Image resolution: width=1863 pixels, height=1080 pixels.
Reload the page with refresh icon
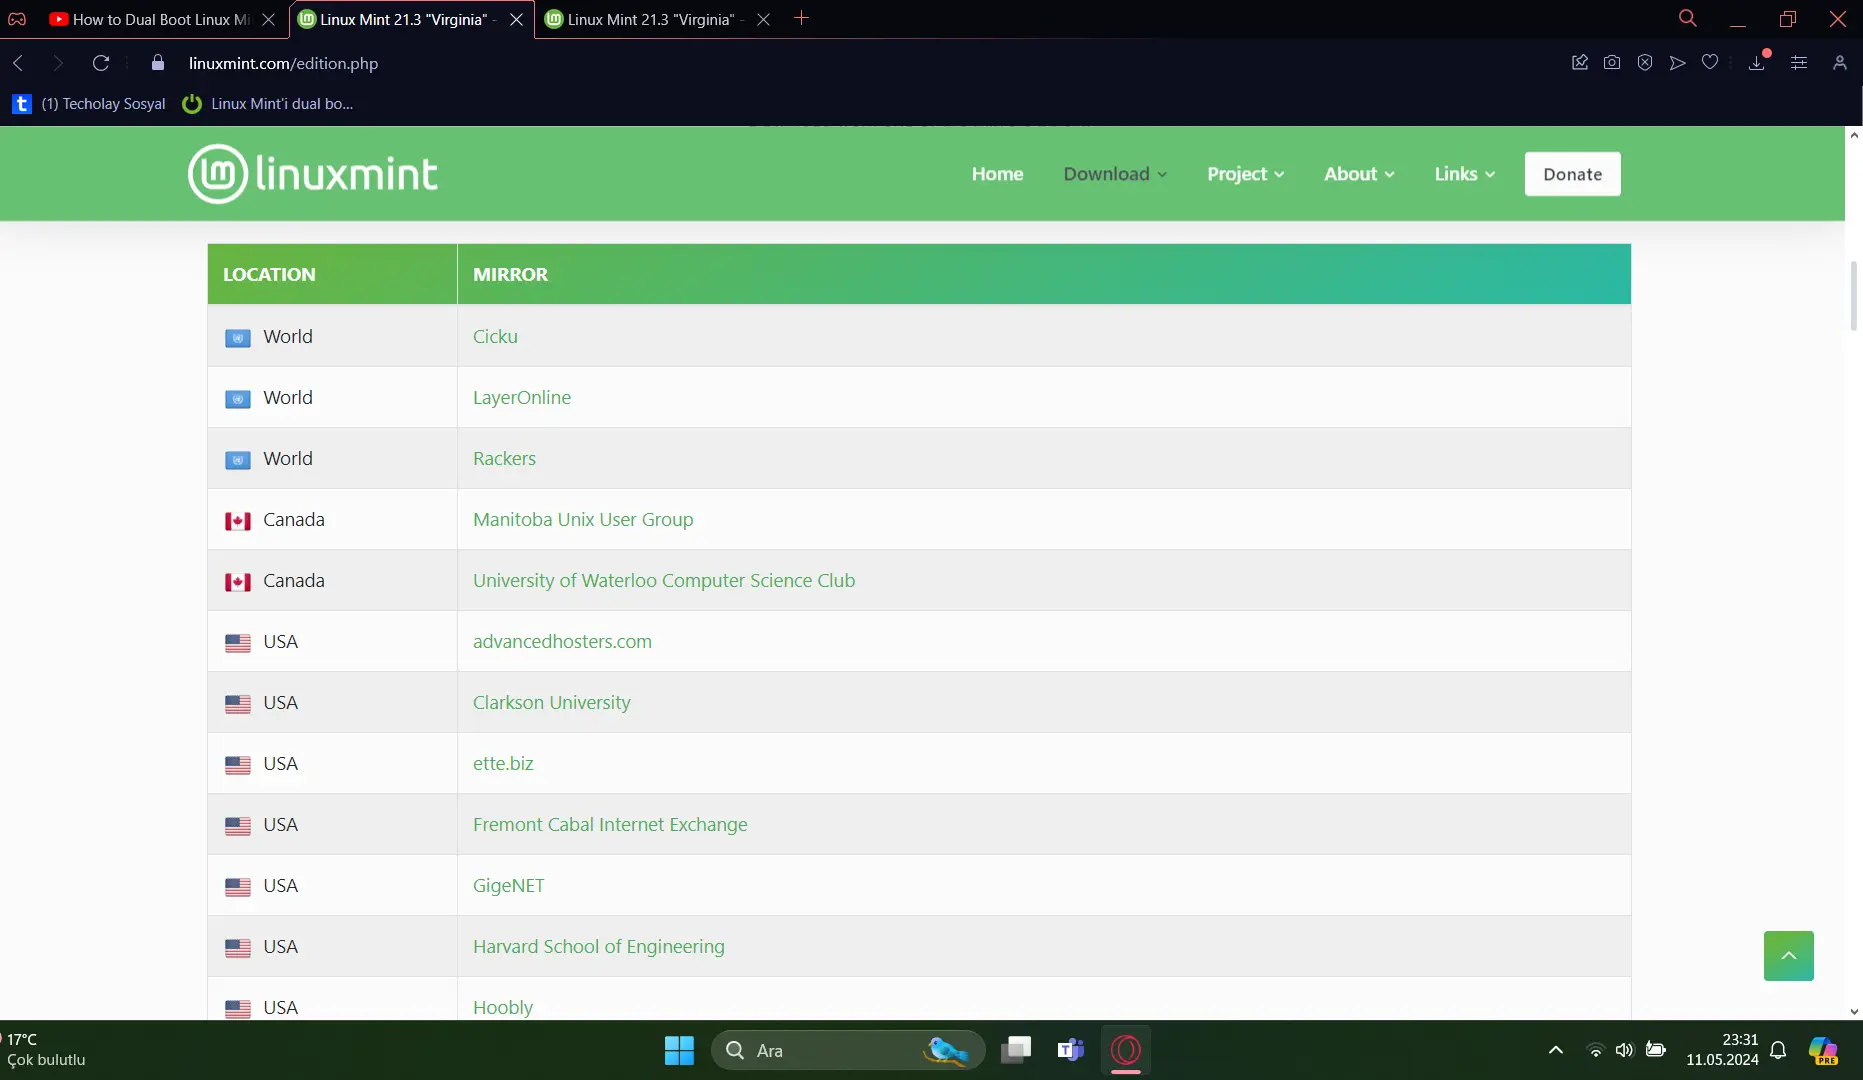coord(101,63)
